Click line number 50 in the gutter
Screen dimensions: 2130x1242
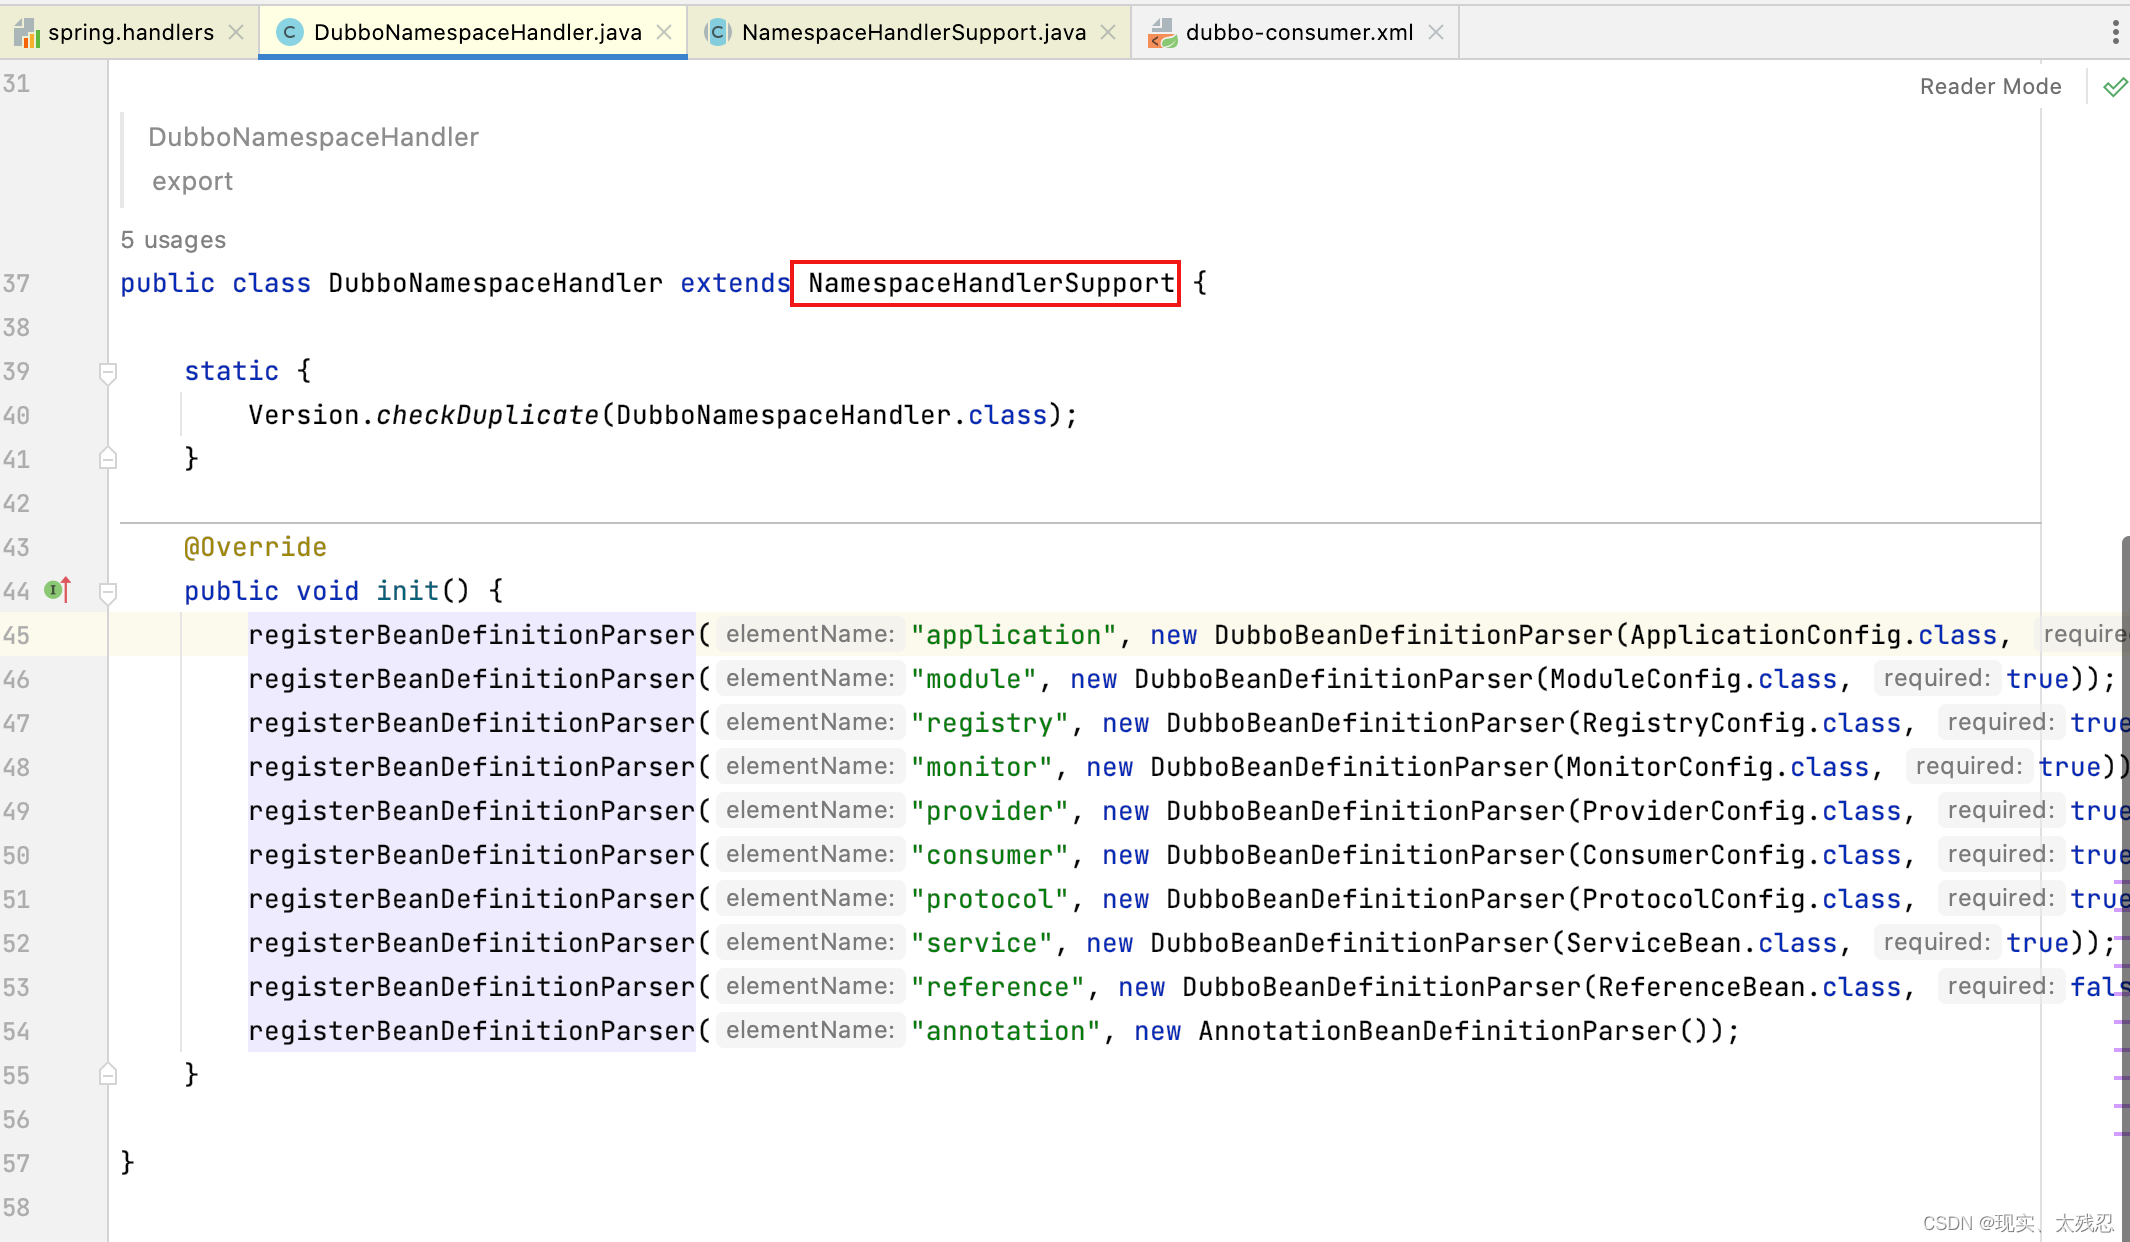[x=17, y=856]
